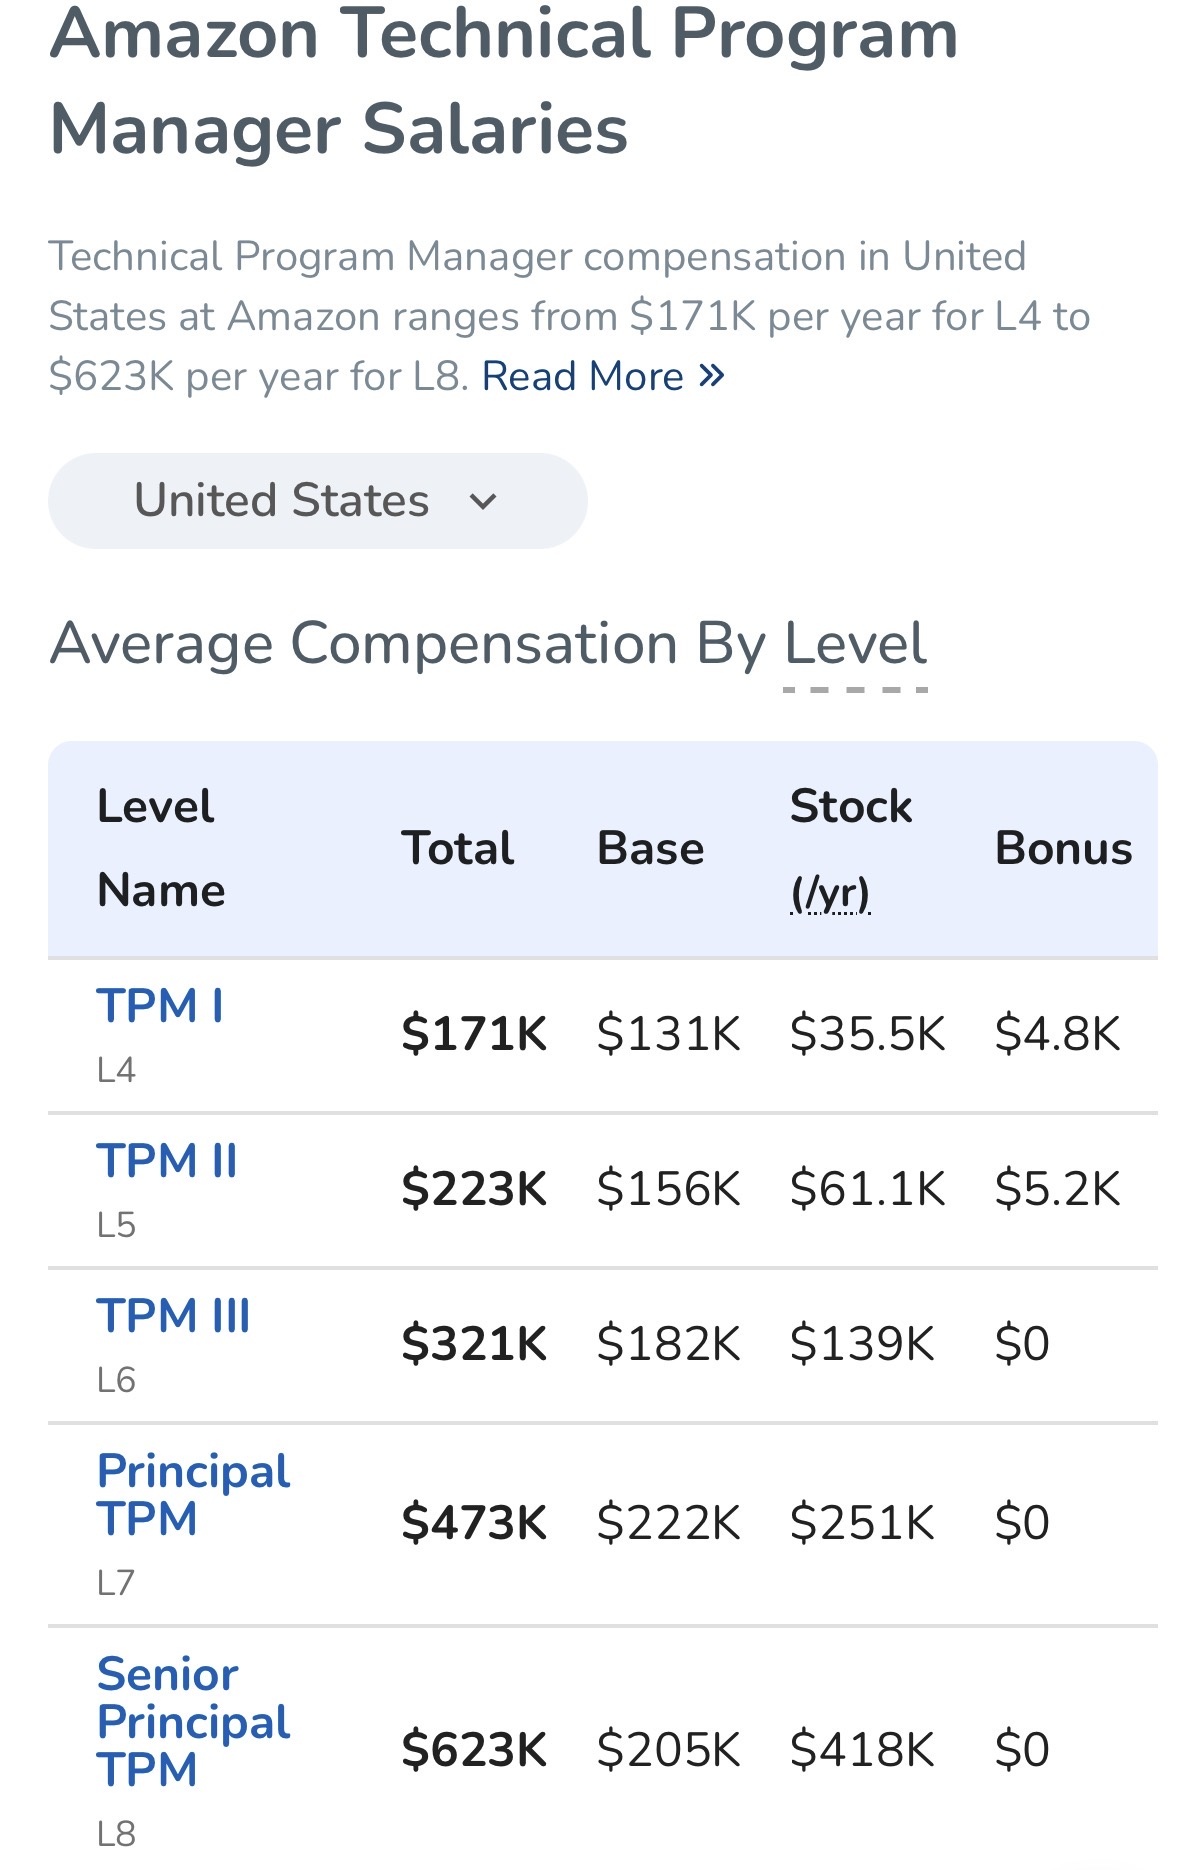Click the Base column header
The height and width of the screenshot is (1870, 1177).
pos(650,848)
